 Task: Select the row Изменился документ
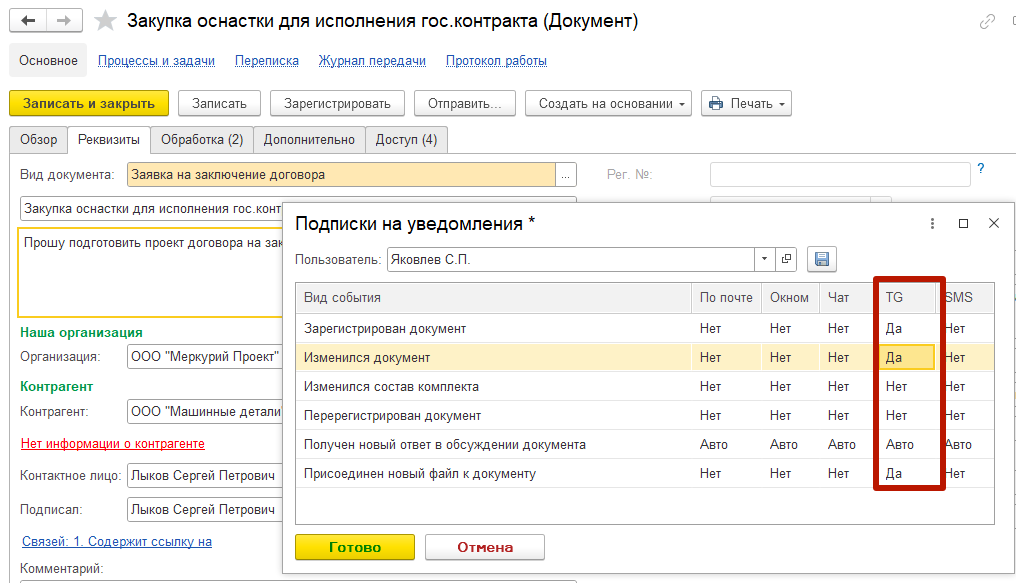(x=645, y=358)
